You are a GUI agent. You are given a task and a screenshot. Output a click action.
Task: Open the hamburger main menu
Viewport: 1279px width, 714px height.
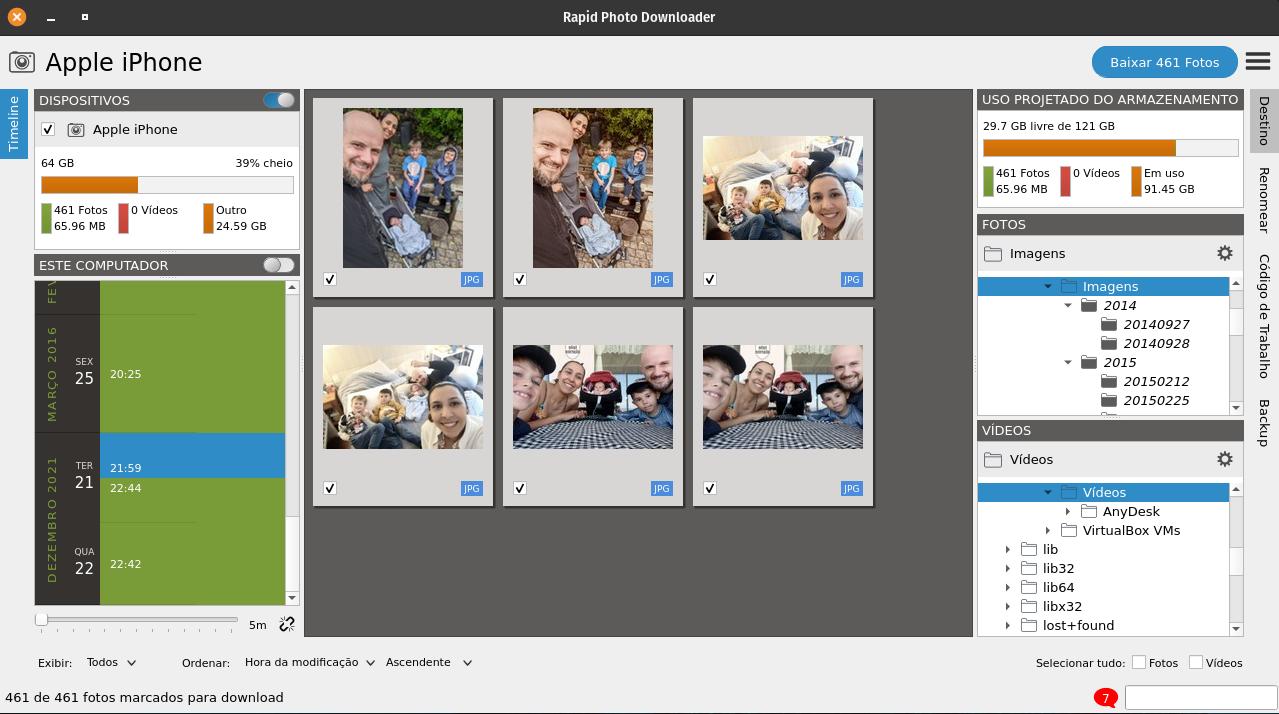1257,61
